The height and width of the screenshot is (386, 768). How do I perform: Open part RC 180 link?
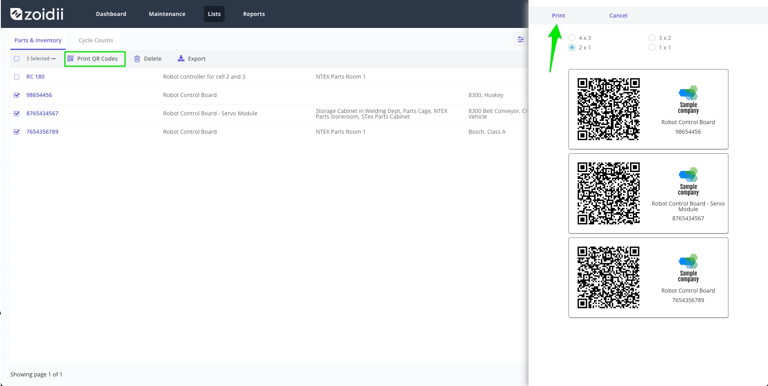(x=35, y=77)
